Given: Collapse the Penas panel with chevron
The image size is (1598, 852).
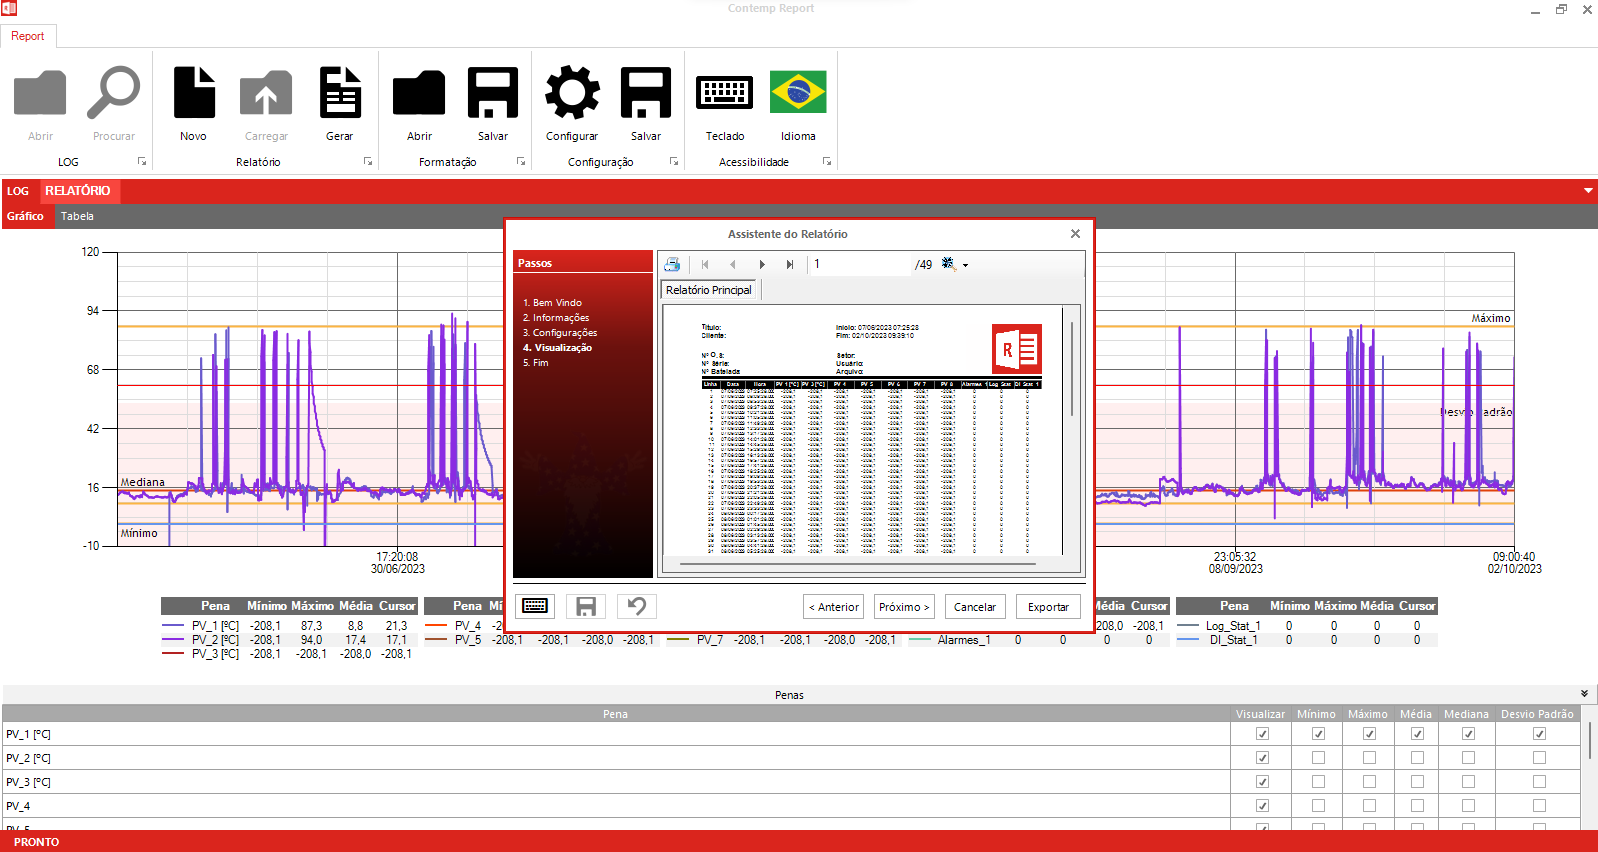Looking at the screenshot, I should click(x=1584, y=694).
